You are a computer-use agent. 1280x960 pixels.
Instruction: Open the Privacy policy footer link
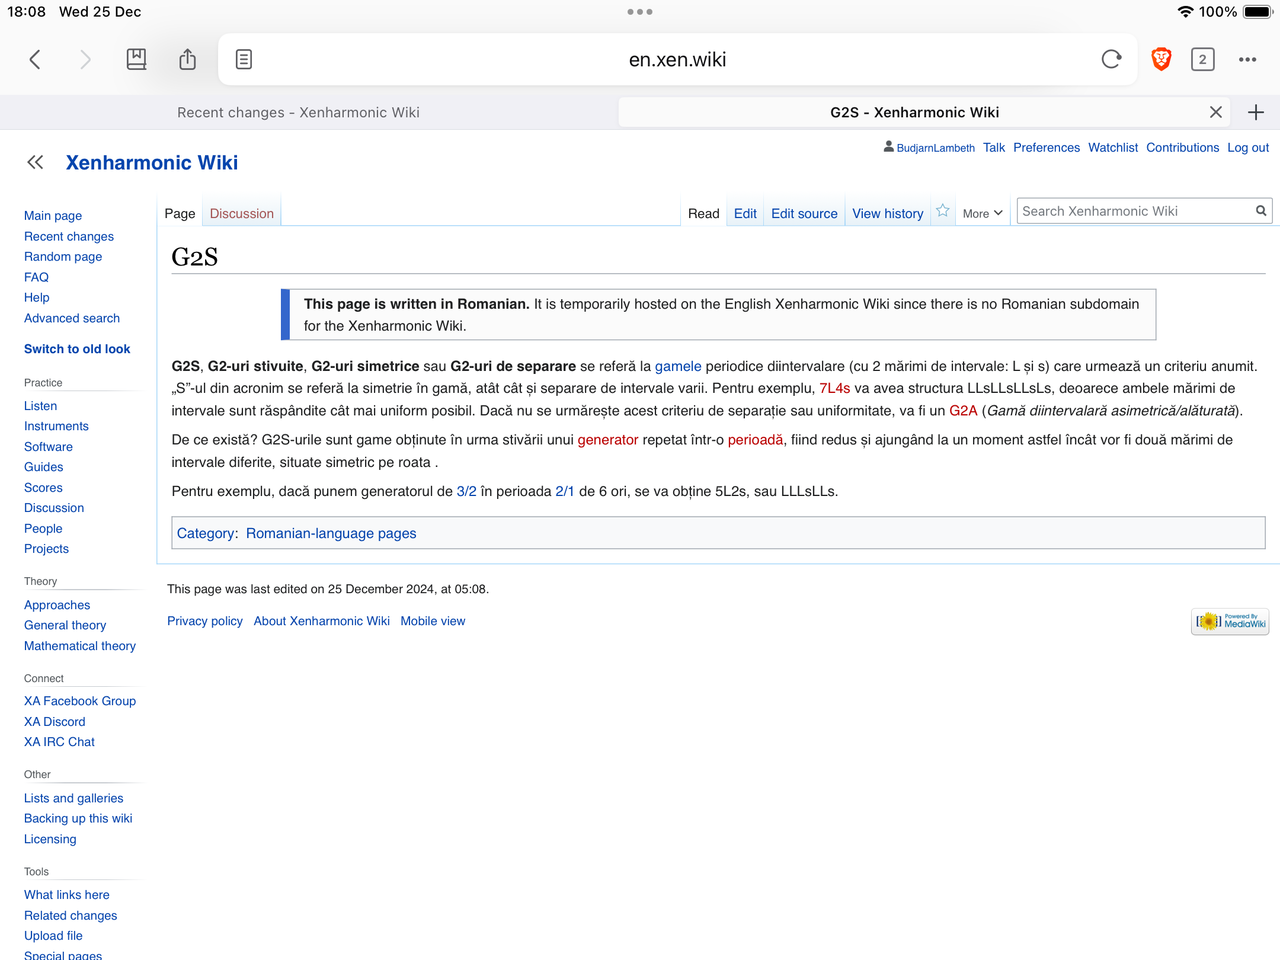(x=205, y=621)
